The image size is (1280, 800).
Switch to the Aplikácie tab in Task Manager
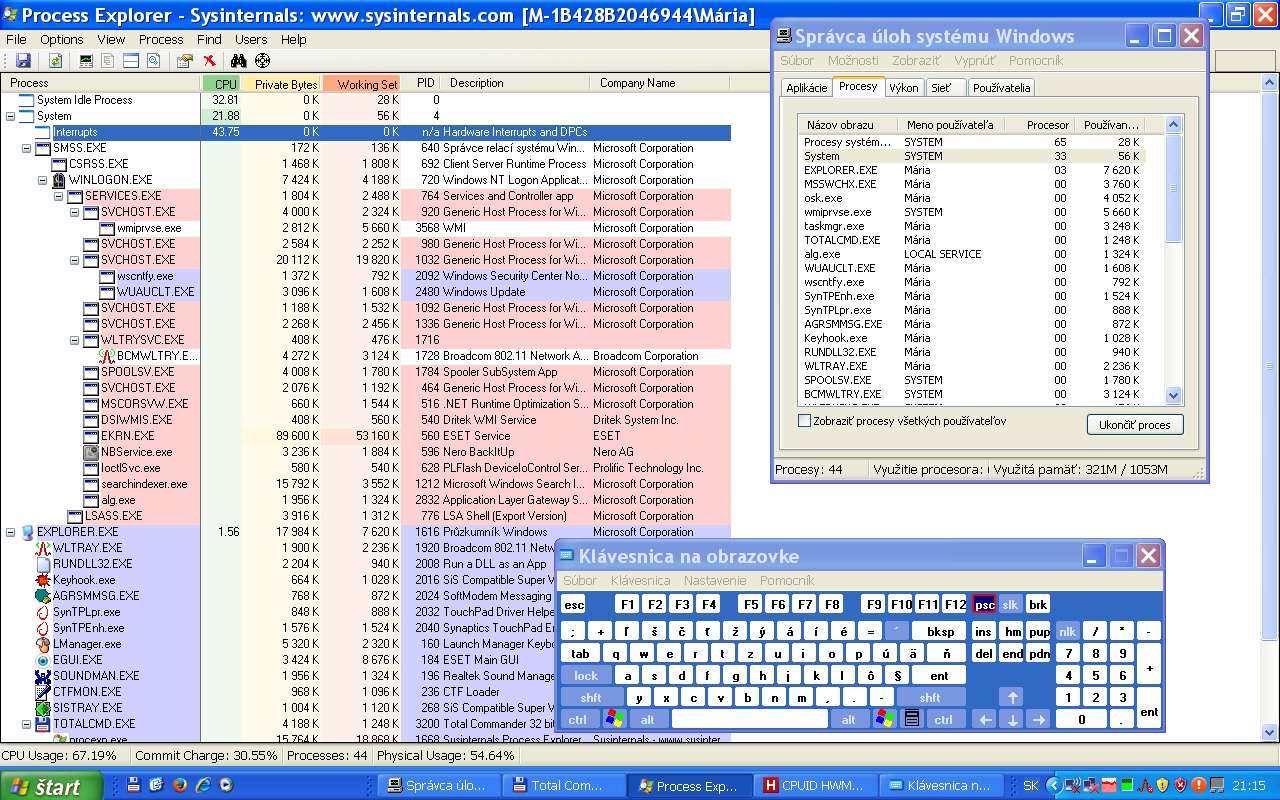click(x=807, y=88)
